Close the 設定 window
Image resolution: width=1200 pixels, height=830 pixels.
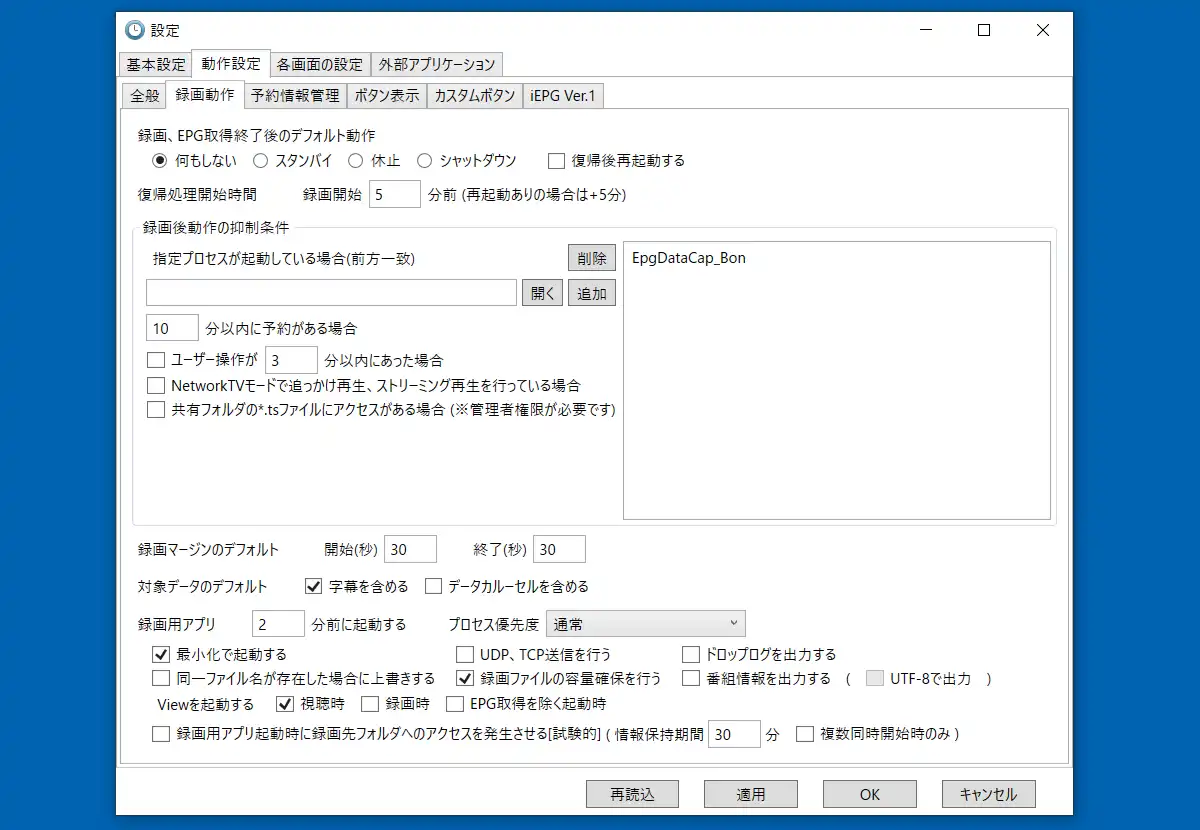1043,31
